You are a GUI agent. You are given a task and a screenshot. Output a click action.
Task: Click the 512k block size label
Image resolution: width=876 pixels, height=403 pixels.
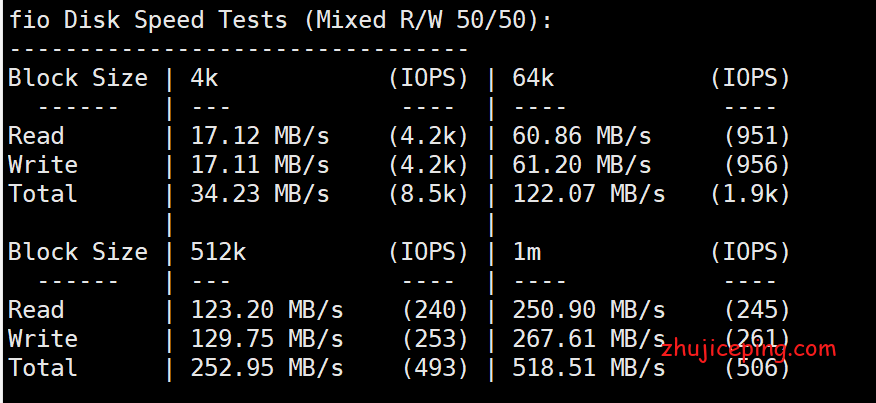coord(218,252)
